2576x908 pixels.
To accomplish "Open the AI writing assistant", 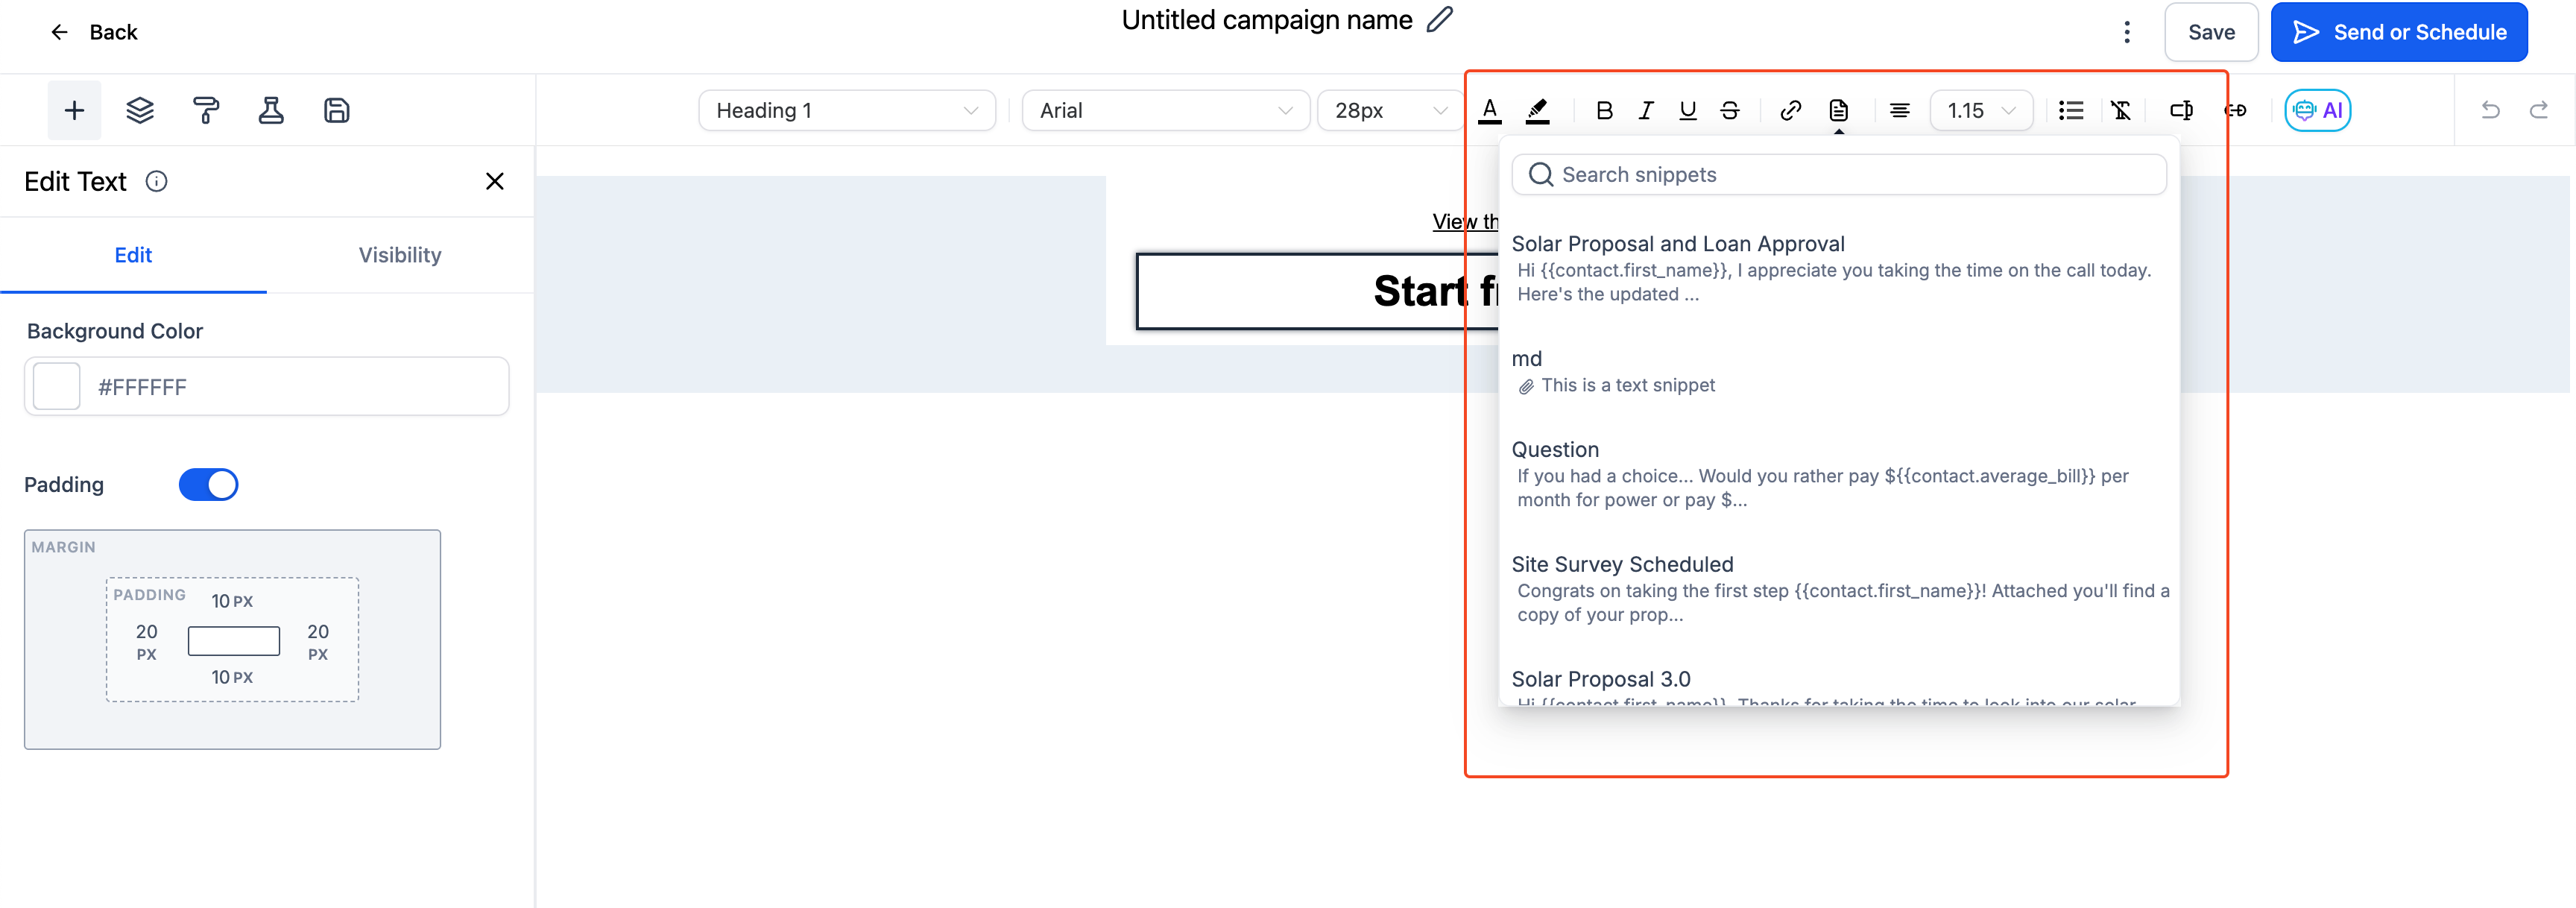I will point(2318,110).
